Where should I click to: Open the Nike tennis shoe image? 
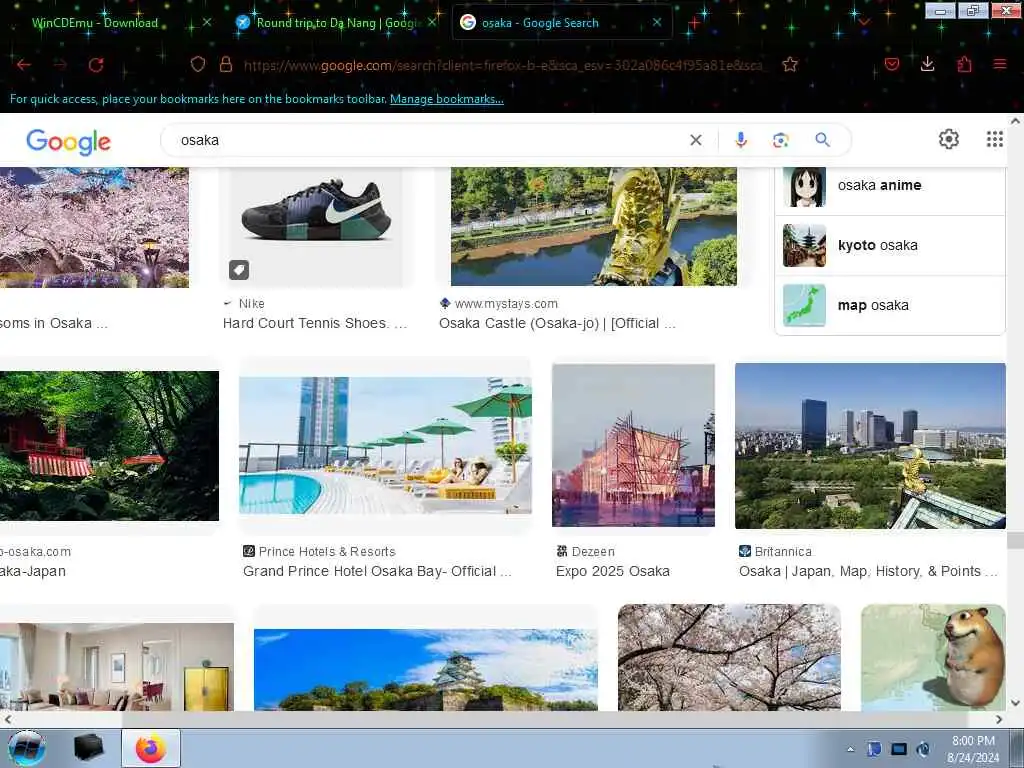pyautogui.click(x=317, y=226)
